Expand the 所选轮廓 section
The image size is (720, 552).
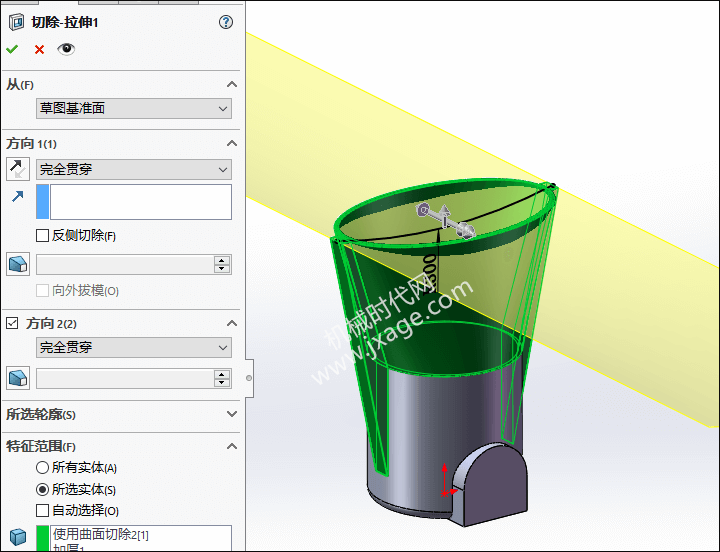tap(231, 414)
